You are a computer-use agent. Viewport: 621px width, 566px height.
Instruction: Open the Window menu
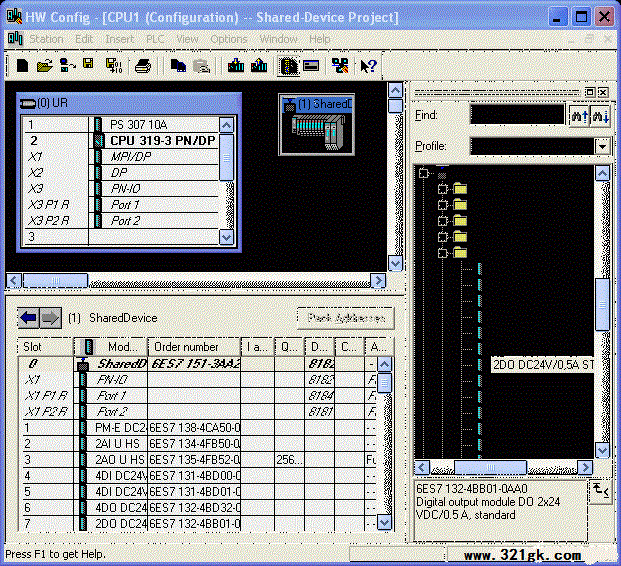tap(278, 39)
